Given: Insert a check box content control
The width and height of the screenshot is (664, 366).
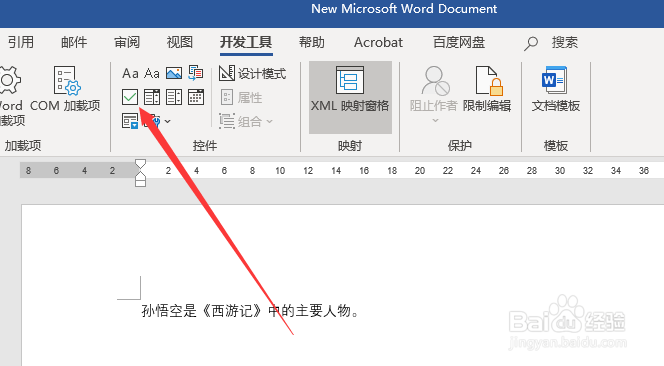Looking at the screenshot, I should (130, 97).
